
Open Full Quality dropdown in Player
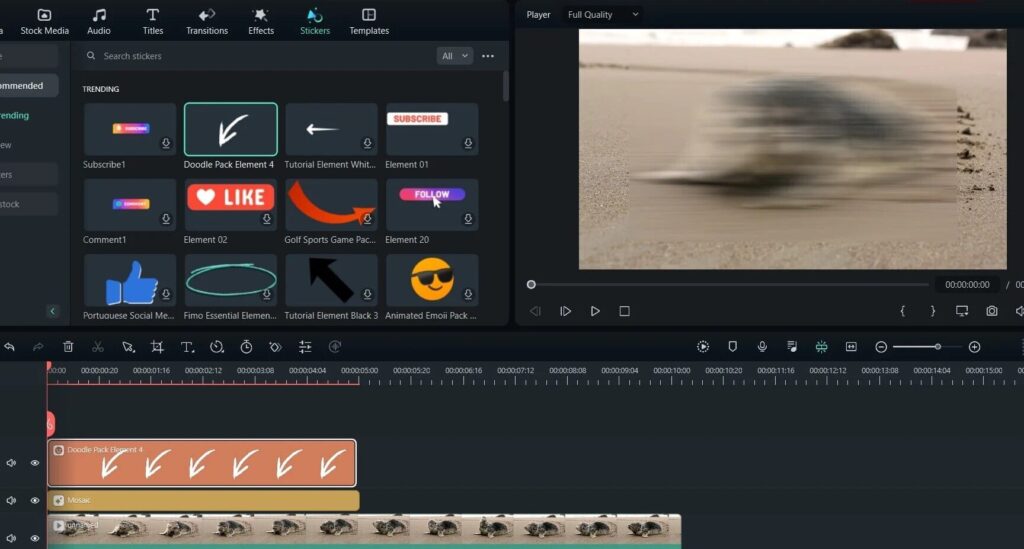tap(602, 14)
